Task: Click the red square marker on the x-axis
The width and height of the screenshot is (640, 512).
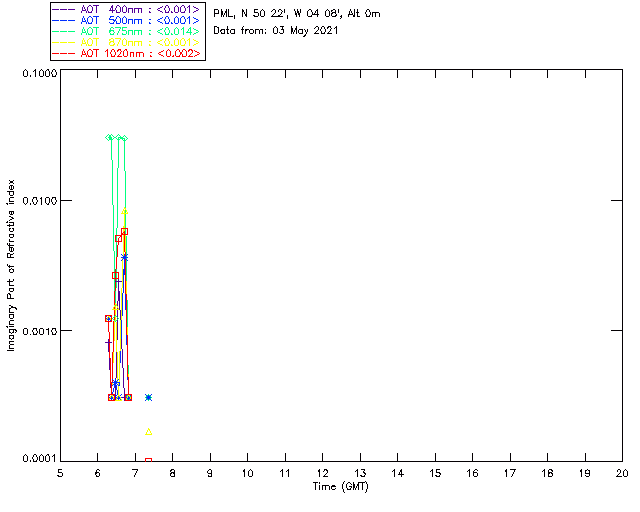Action: 148,461
